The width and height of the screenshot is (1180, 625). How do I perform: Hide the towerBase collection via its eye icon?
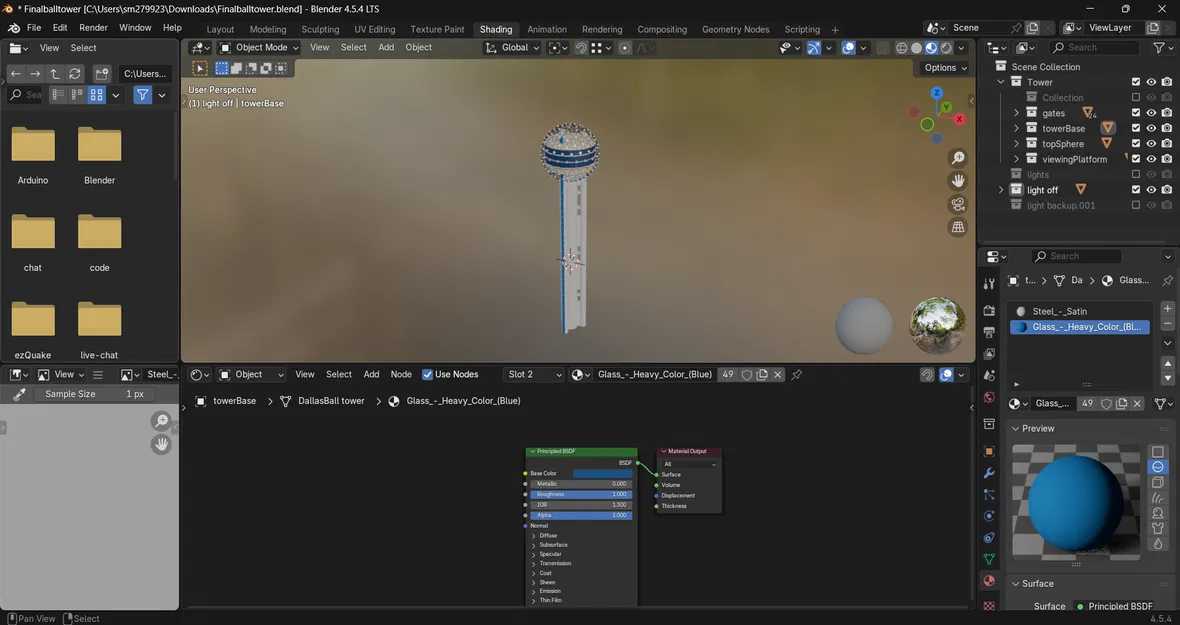point(1151,128)
